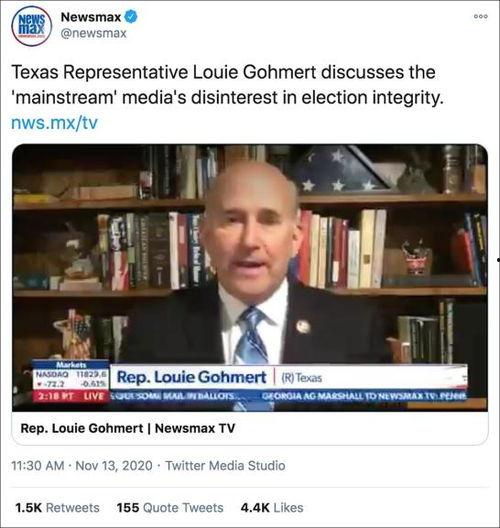Click the card title Rep. Louie Gohmert | Newsmax TV
500x528 pixels.
point(128,428)
